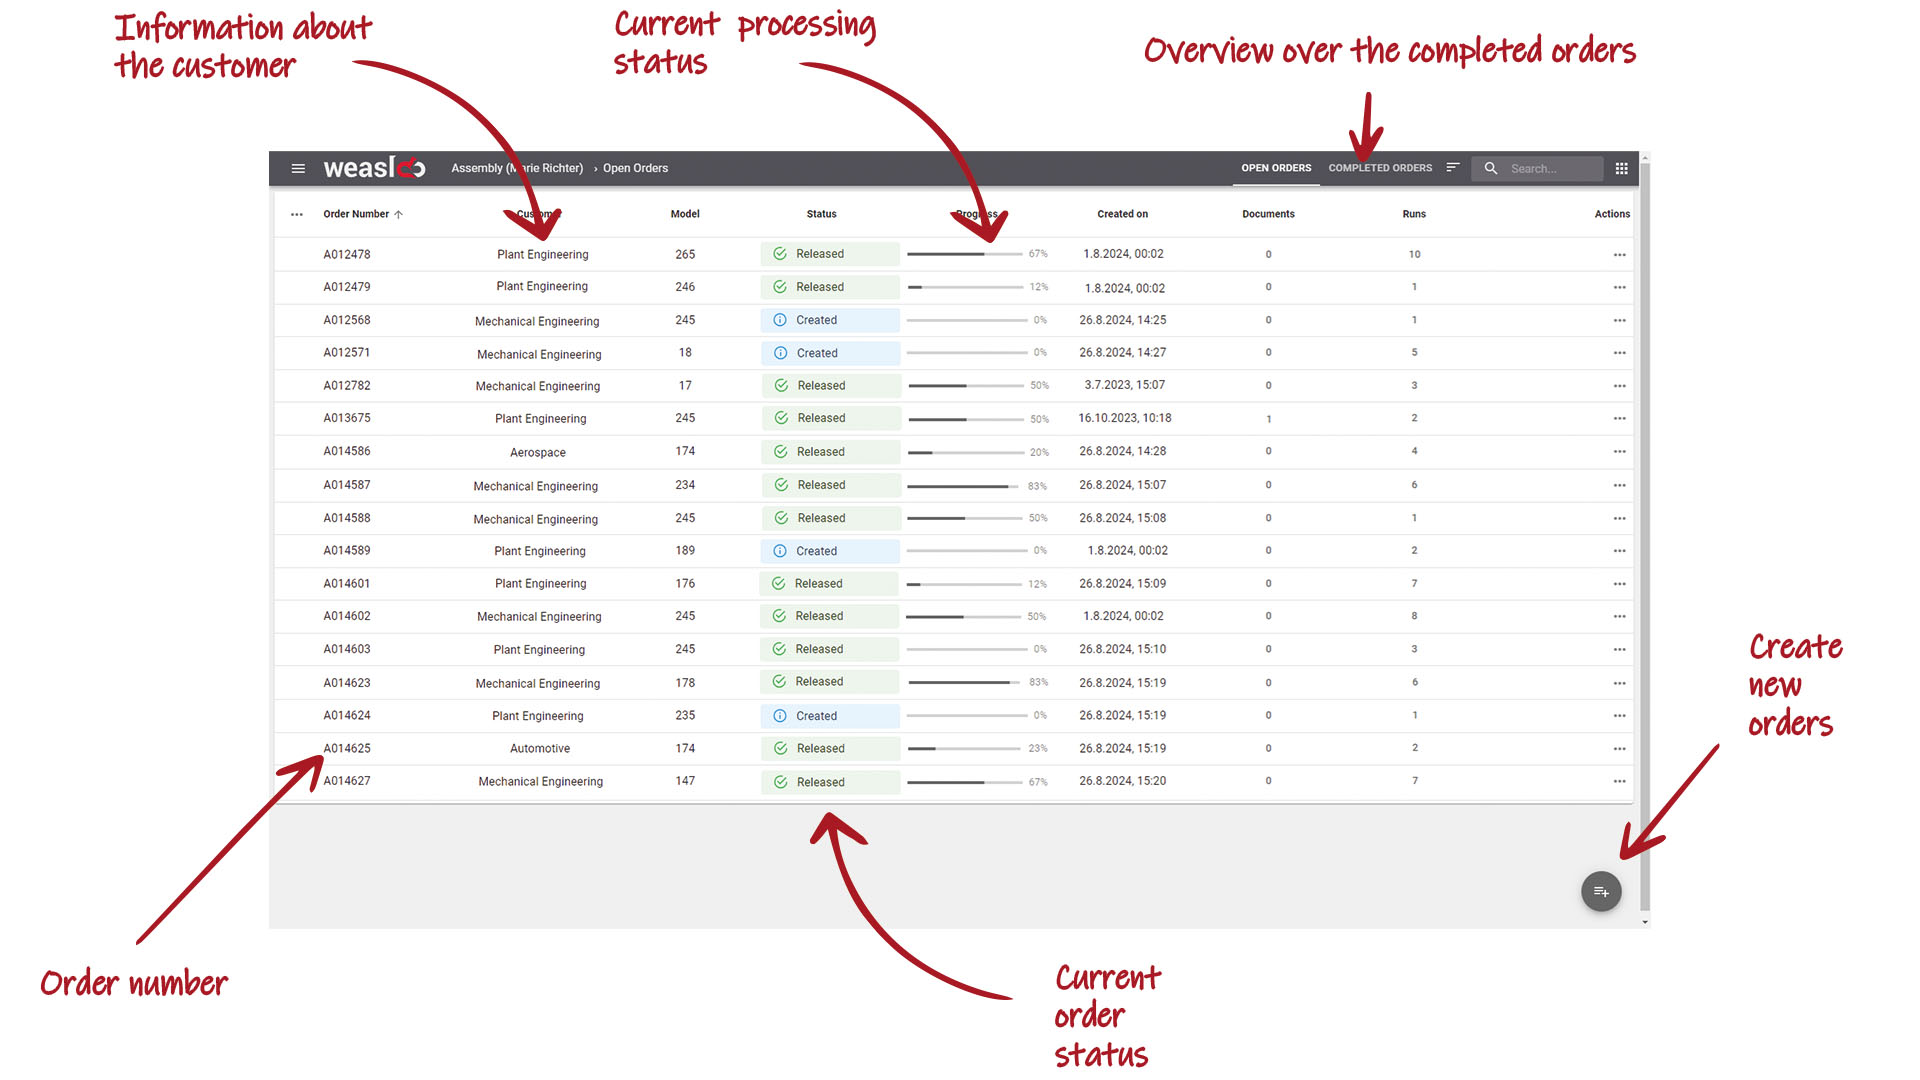Viewport: 1920px width, 1080px height.
Task: Click inside the Search input field
Action: (1545, 168)
